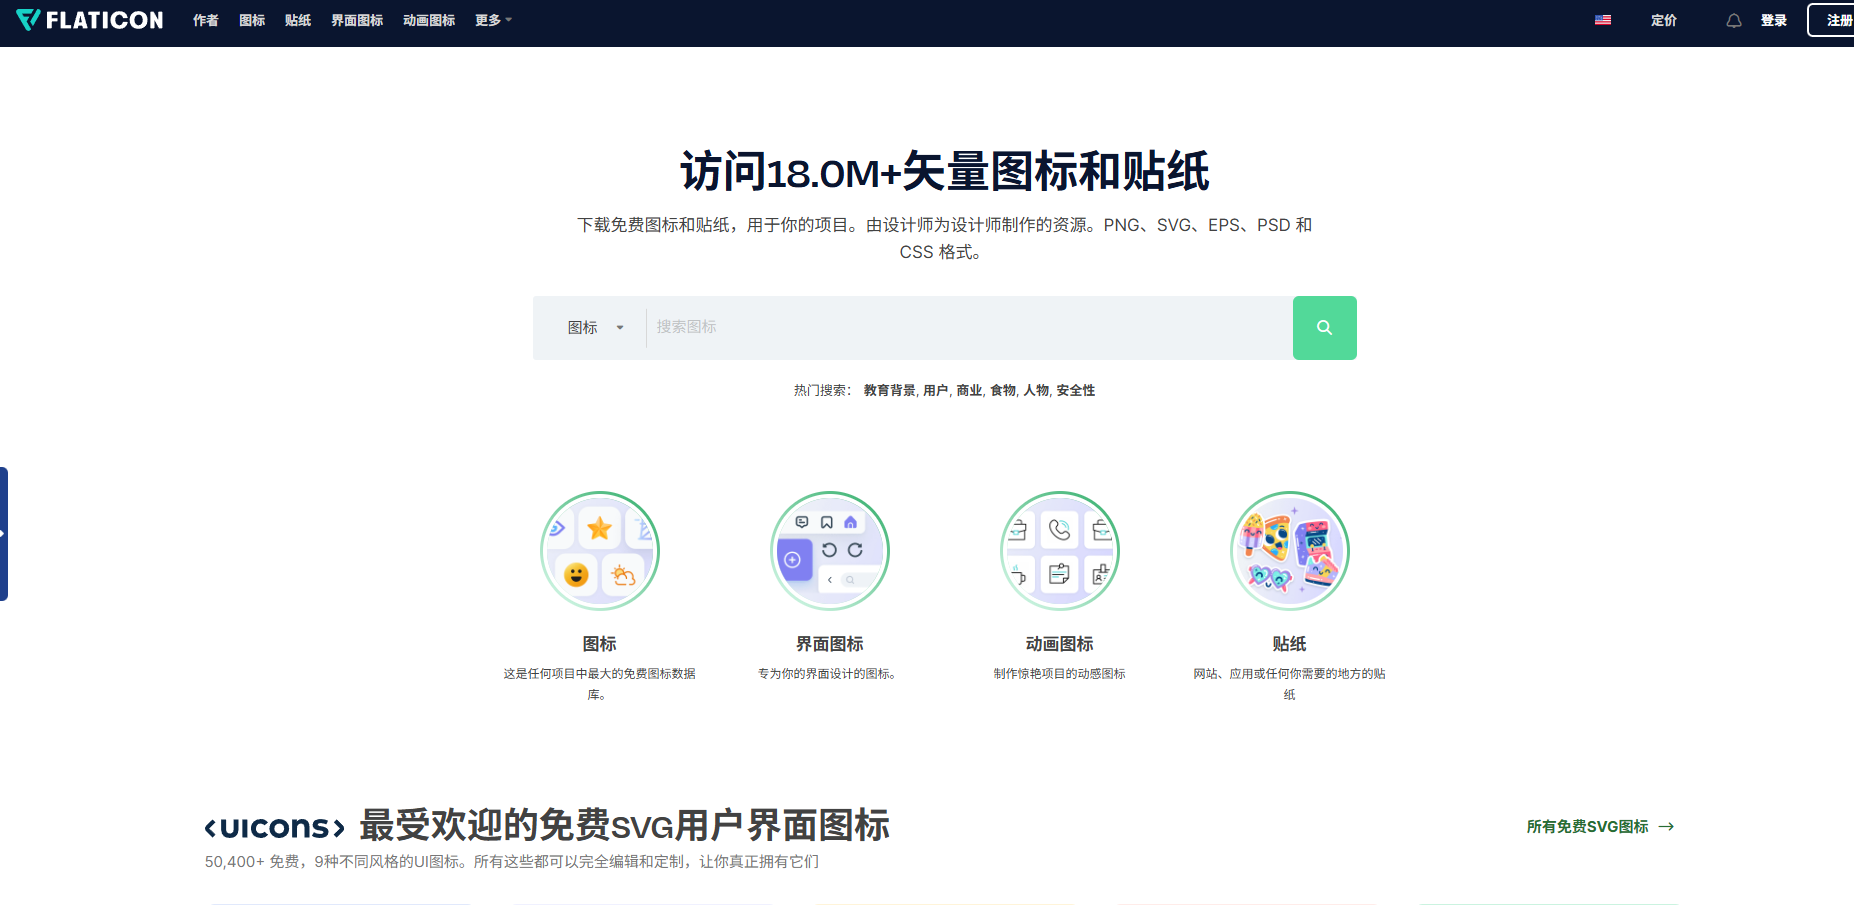Click the 图标 category title text
Image resolution: width=1854 pixels, height=905 pixels.
click(x=600, y=644)
